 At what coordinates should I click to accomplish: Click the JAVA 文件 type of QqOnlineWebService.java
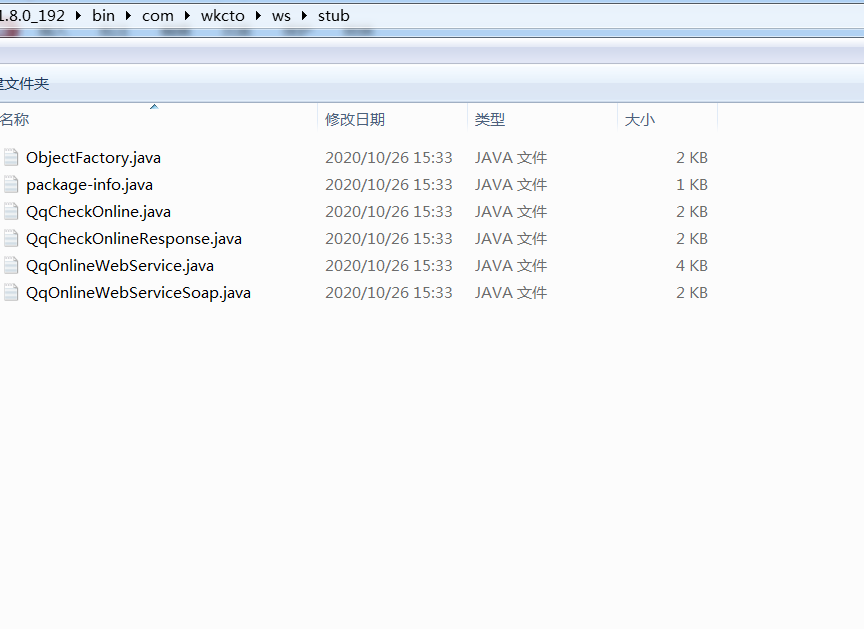click(511, 265)
